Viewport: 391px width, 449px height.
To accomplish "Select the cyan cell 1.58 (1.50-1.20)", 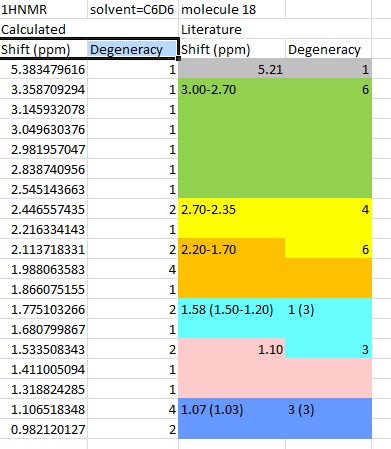I will (232, 309).
